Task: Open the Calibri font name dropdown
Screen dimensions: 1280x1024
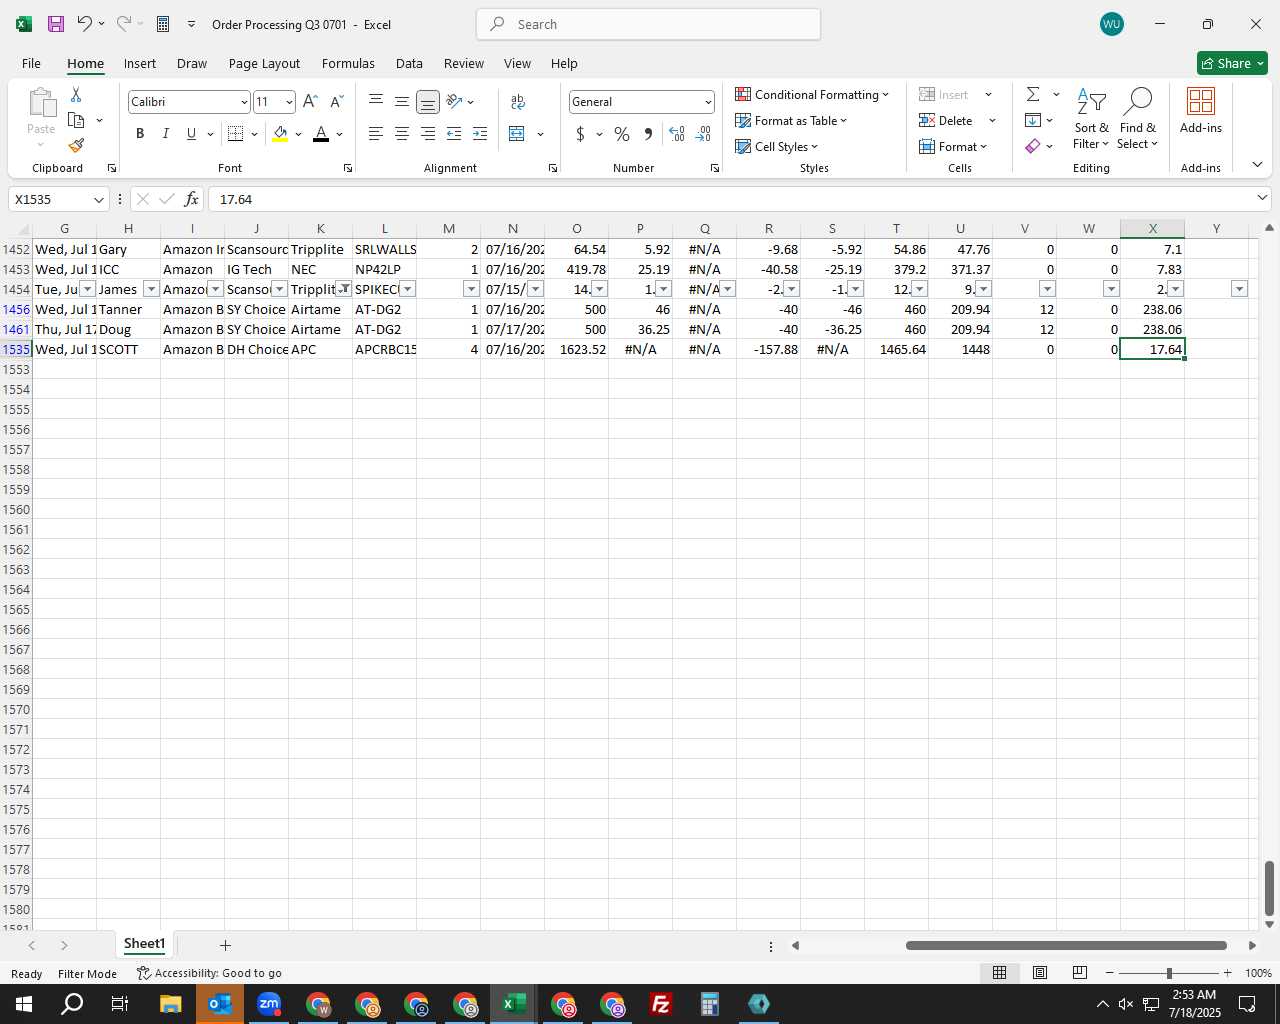Action: tap(244, 102)
